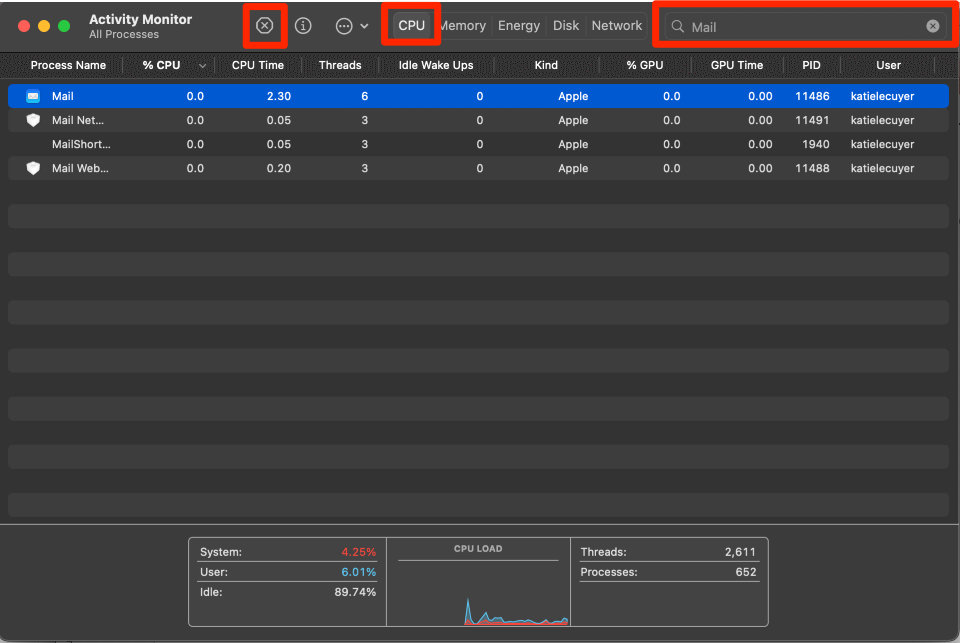
Task: Sort by Process Name column header
Action: 68,65
